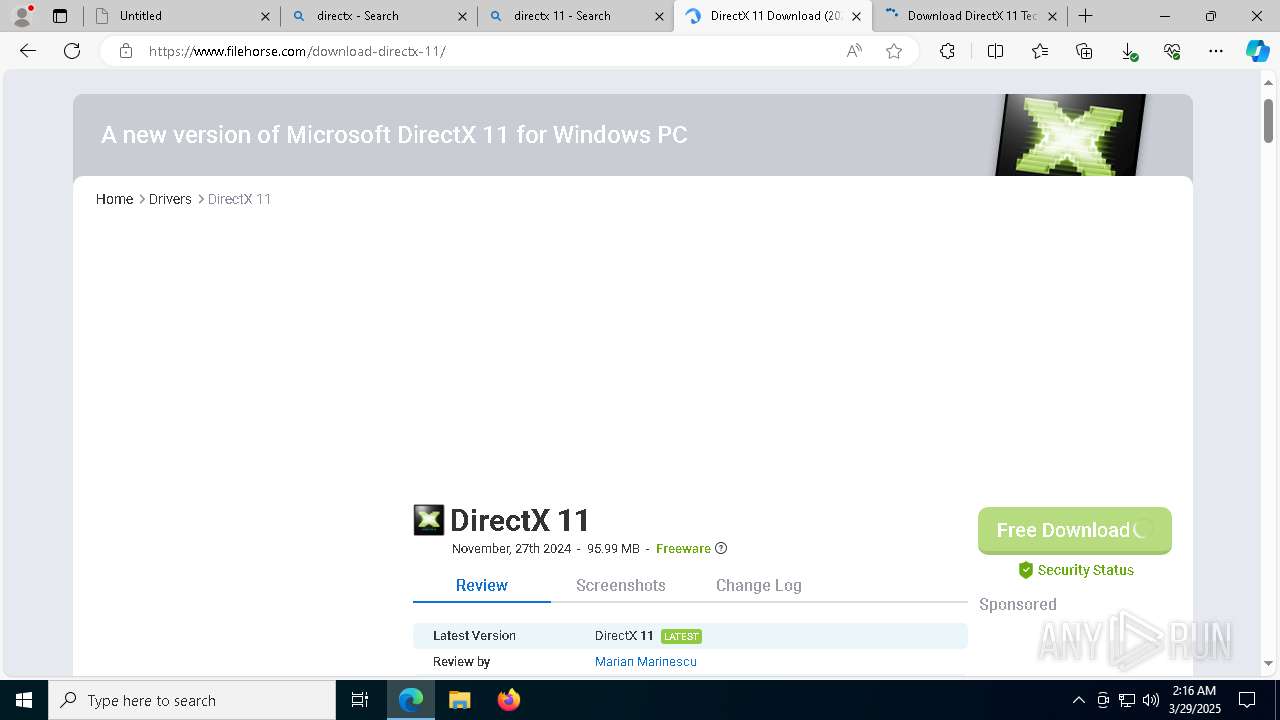Open the Screenshots tab on the page
Screen dimensions: 1280x720
[x=621, y=586]
